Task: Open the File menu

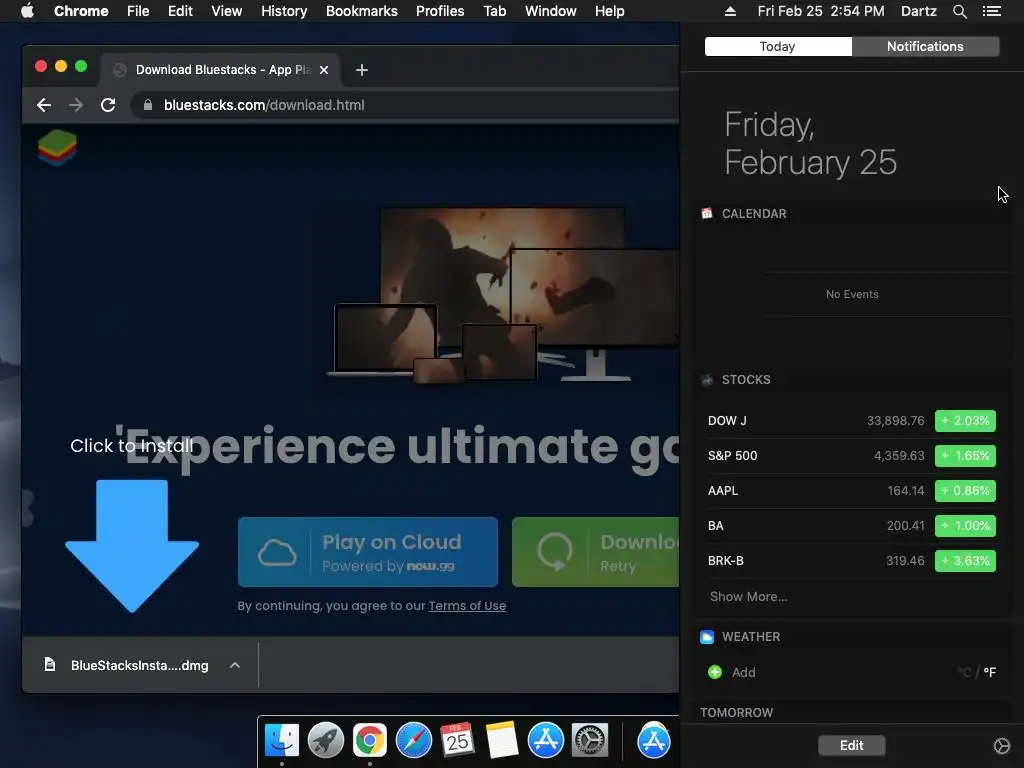Action: (138, 11)
